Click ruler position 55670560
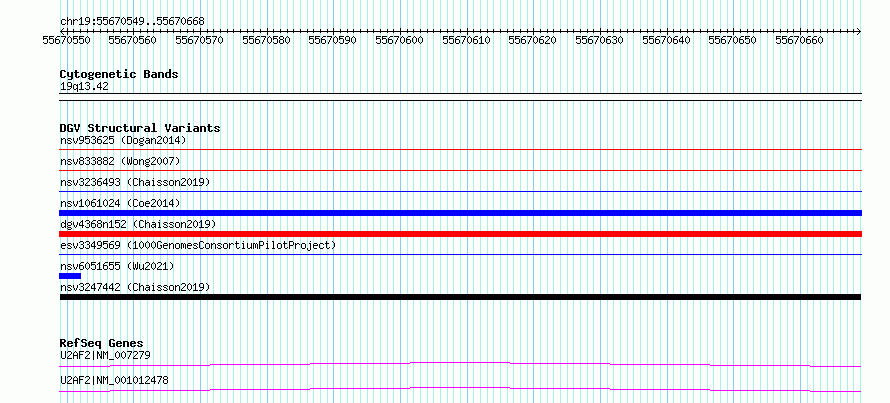 (132, 40)
